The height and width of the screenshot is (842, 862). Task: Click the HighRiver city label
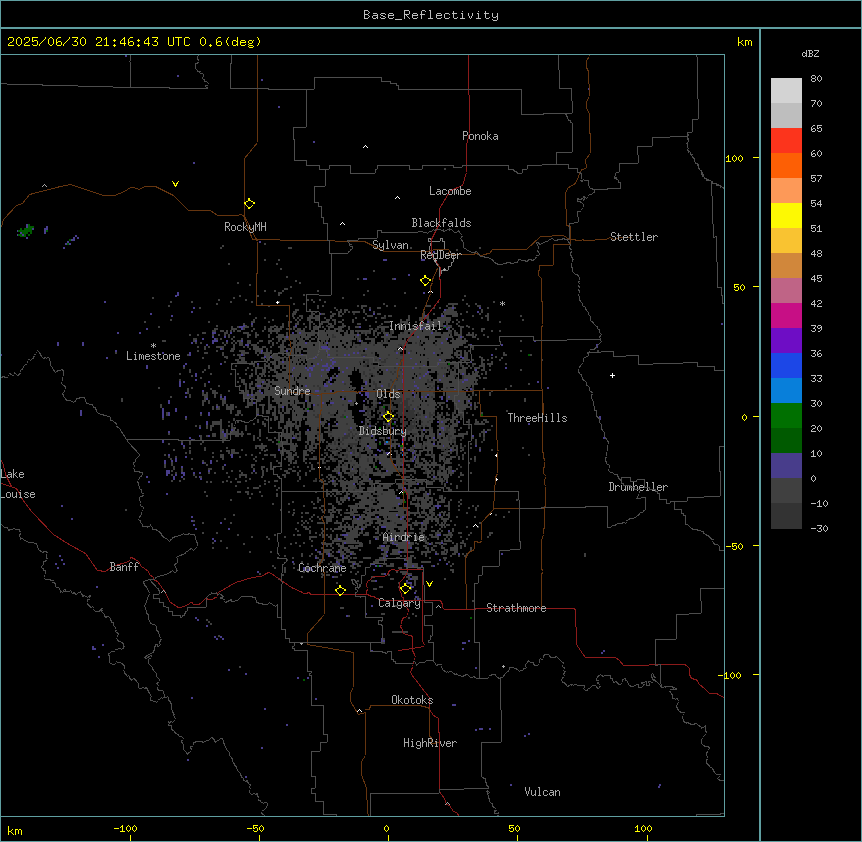430,743
